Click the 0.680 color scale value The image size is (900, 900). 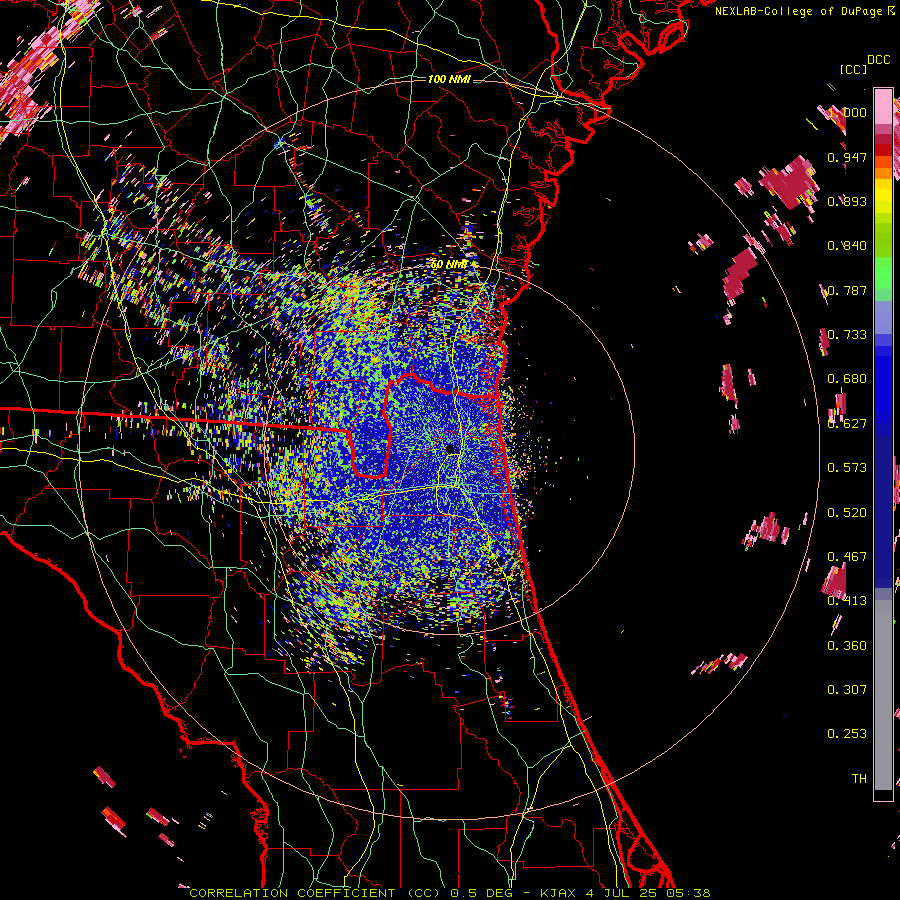[x=847, y=379]
